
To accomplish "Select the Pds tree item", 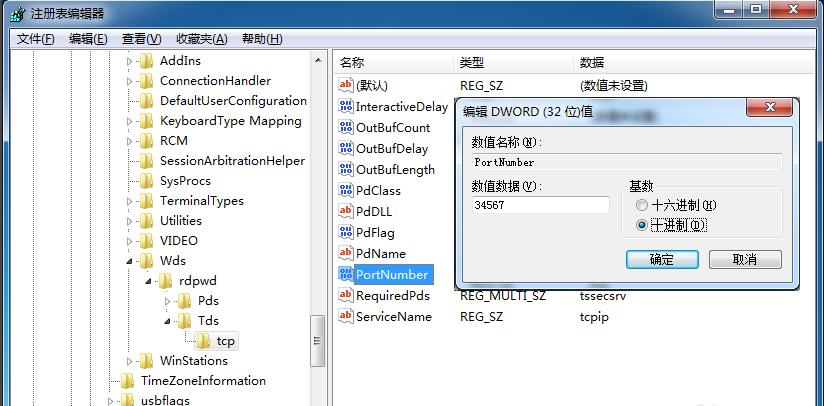I will click(208, 301).
